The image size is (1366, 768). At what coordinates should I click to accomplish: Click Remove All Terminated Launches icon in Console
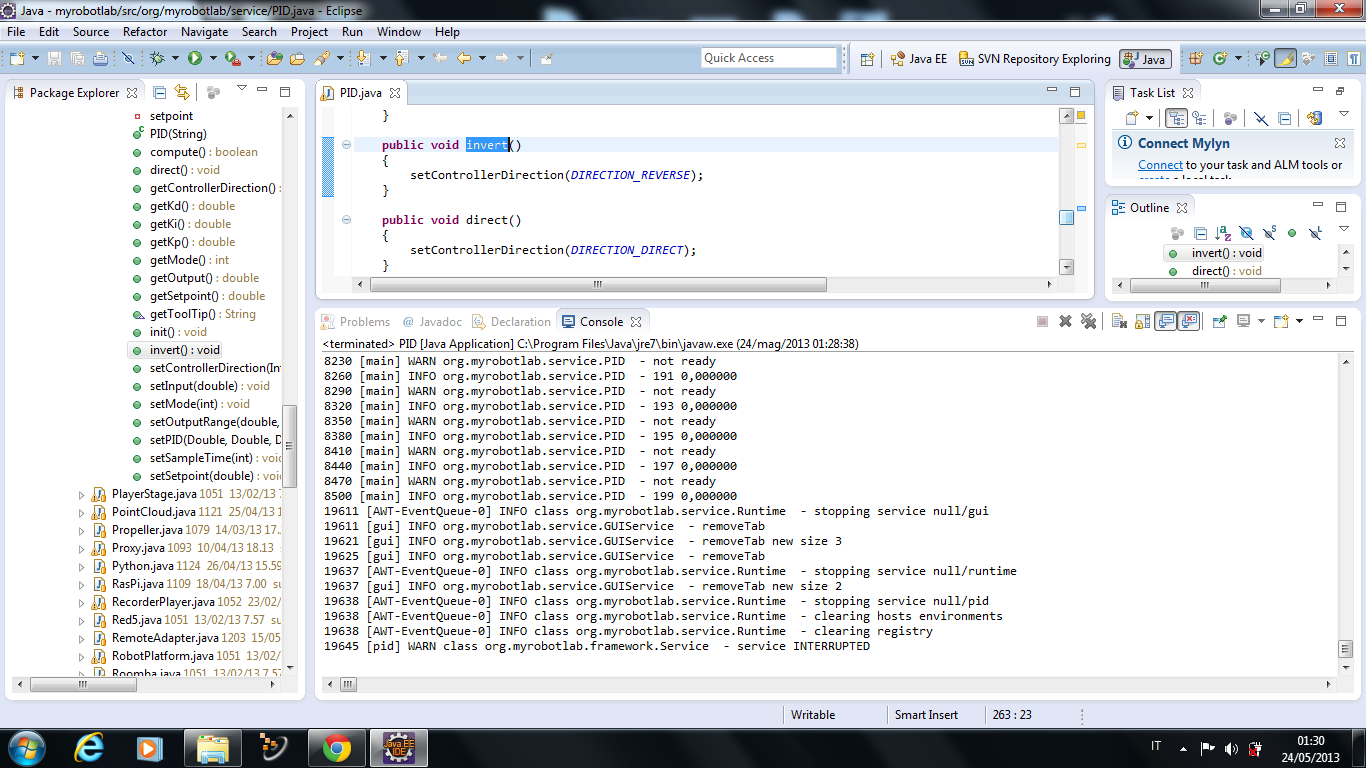[1088, 321]
